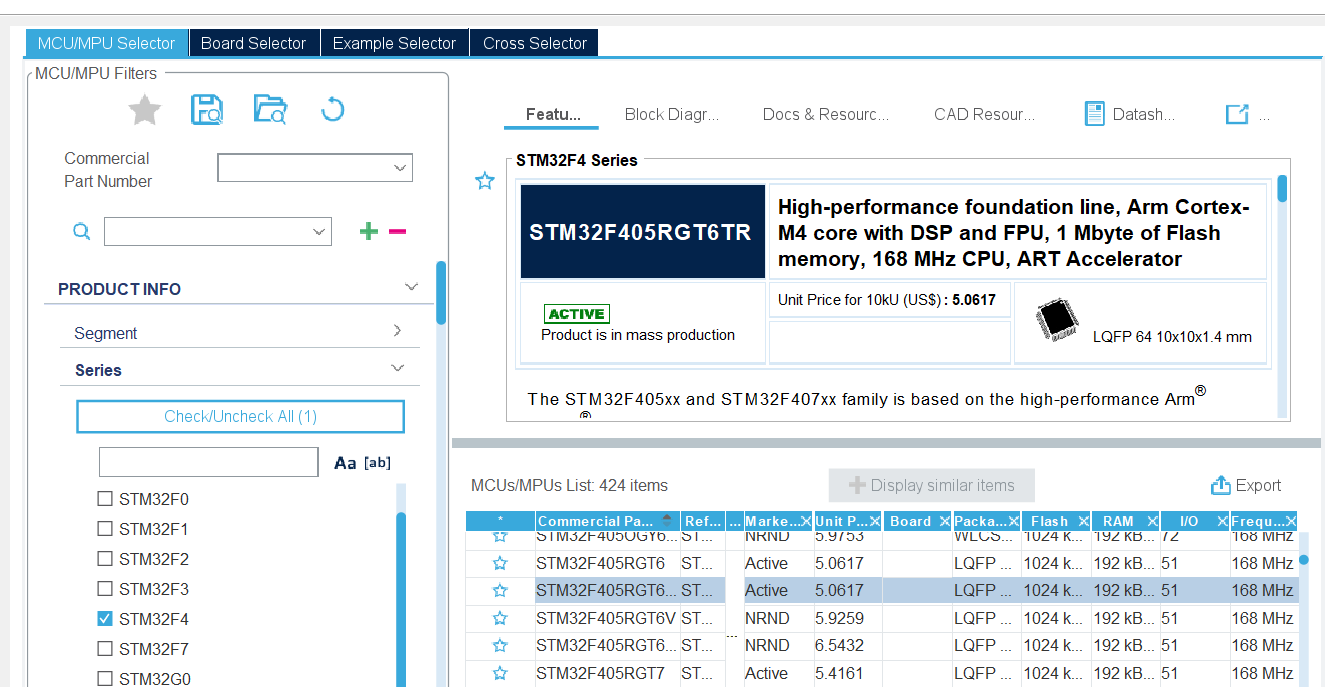Check the STM32G0 series checkbox

[104, 679]
